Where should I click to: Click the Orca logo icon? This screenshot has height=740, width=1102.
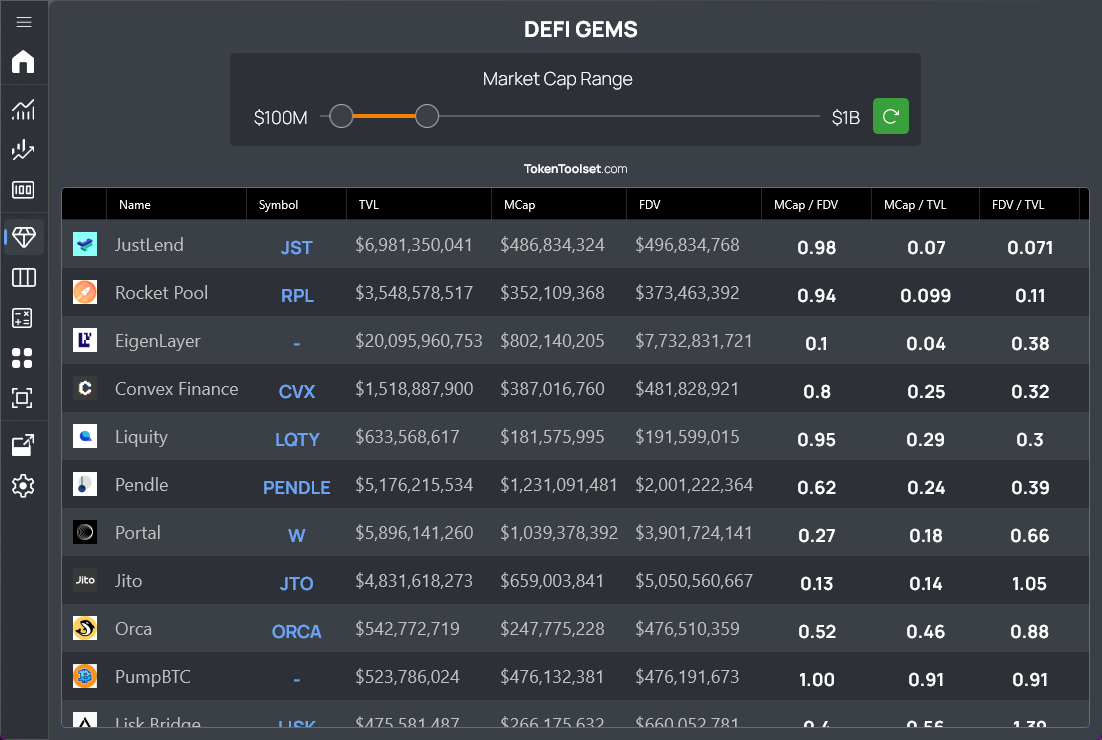tap(85, 628)
